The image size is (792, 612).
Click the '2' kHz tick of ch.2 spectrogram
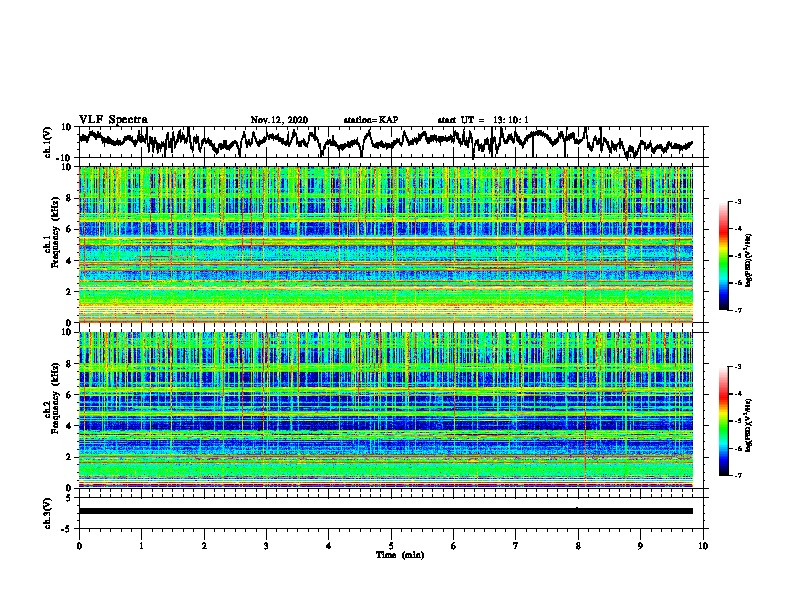coord(69,457)
